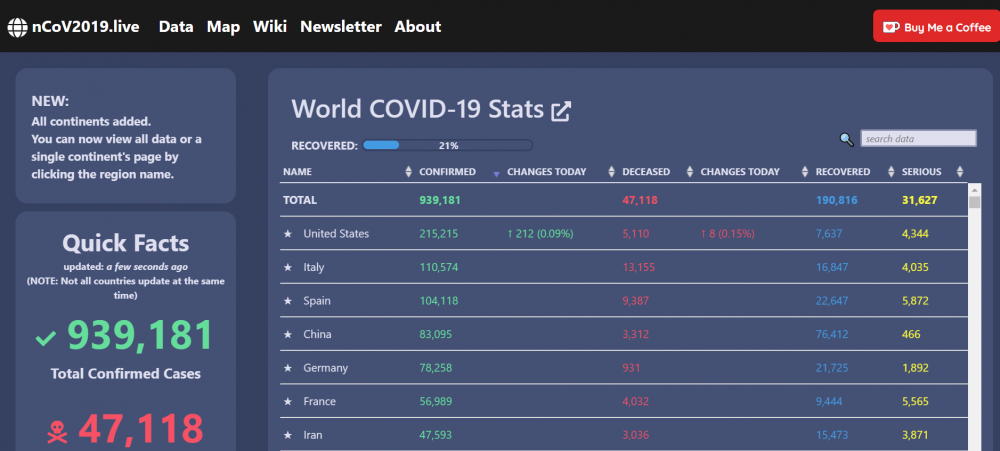Open the Germany country link
Screen dimensions: 1000x451
(x=326, y=368)
